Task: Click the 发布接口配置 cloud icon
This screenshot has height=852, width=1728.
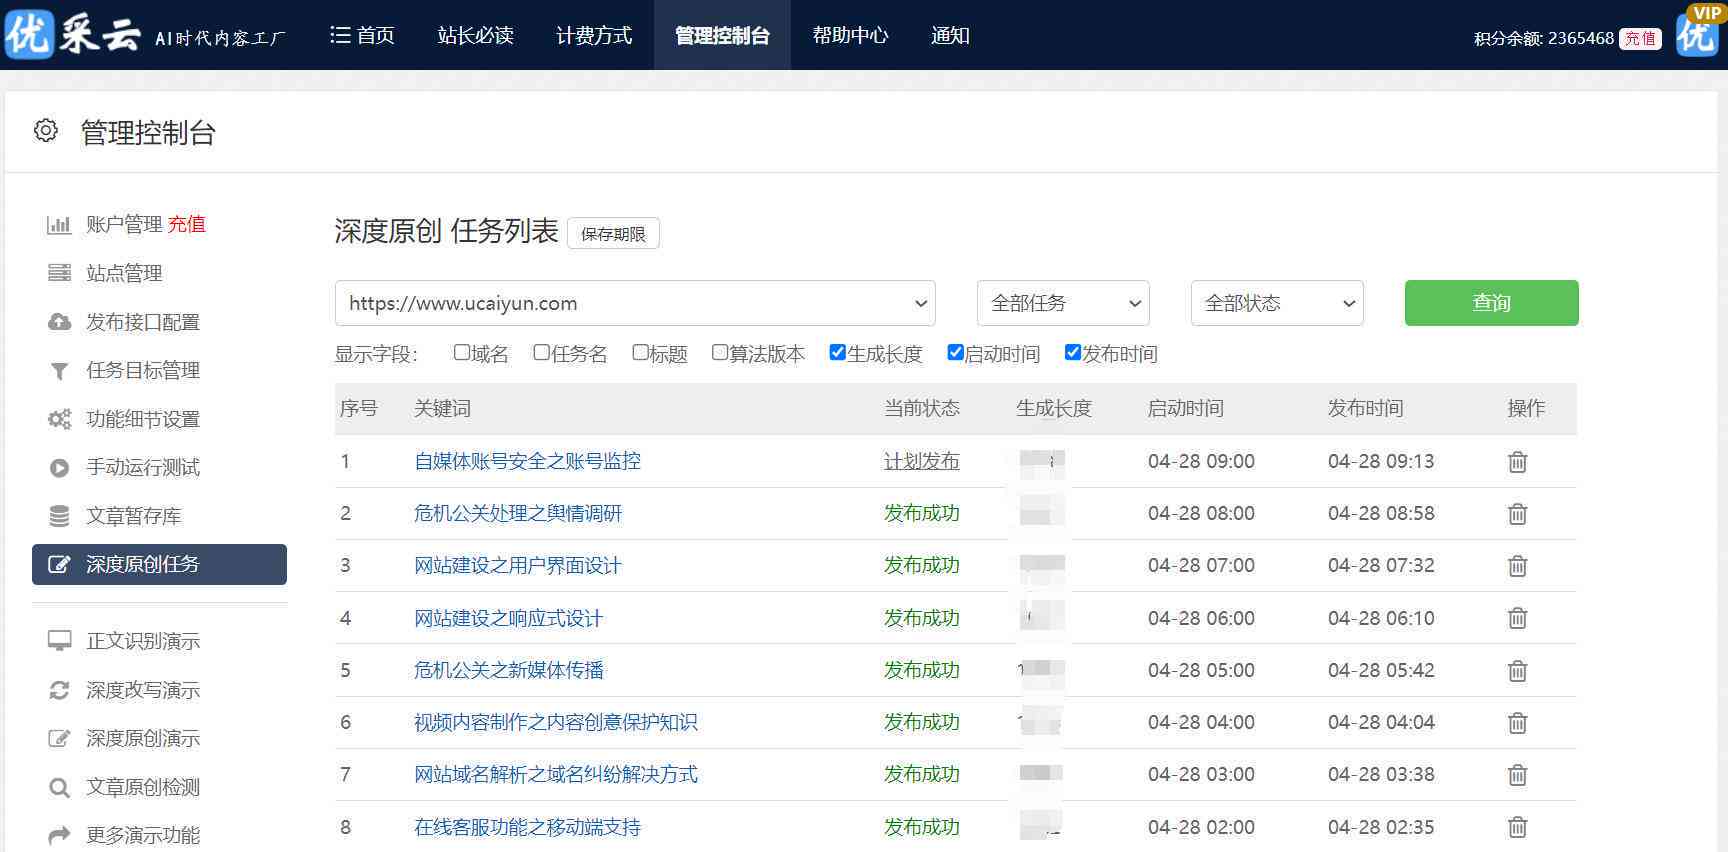Action: [x=59, y=322]
